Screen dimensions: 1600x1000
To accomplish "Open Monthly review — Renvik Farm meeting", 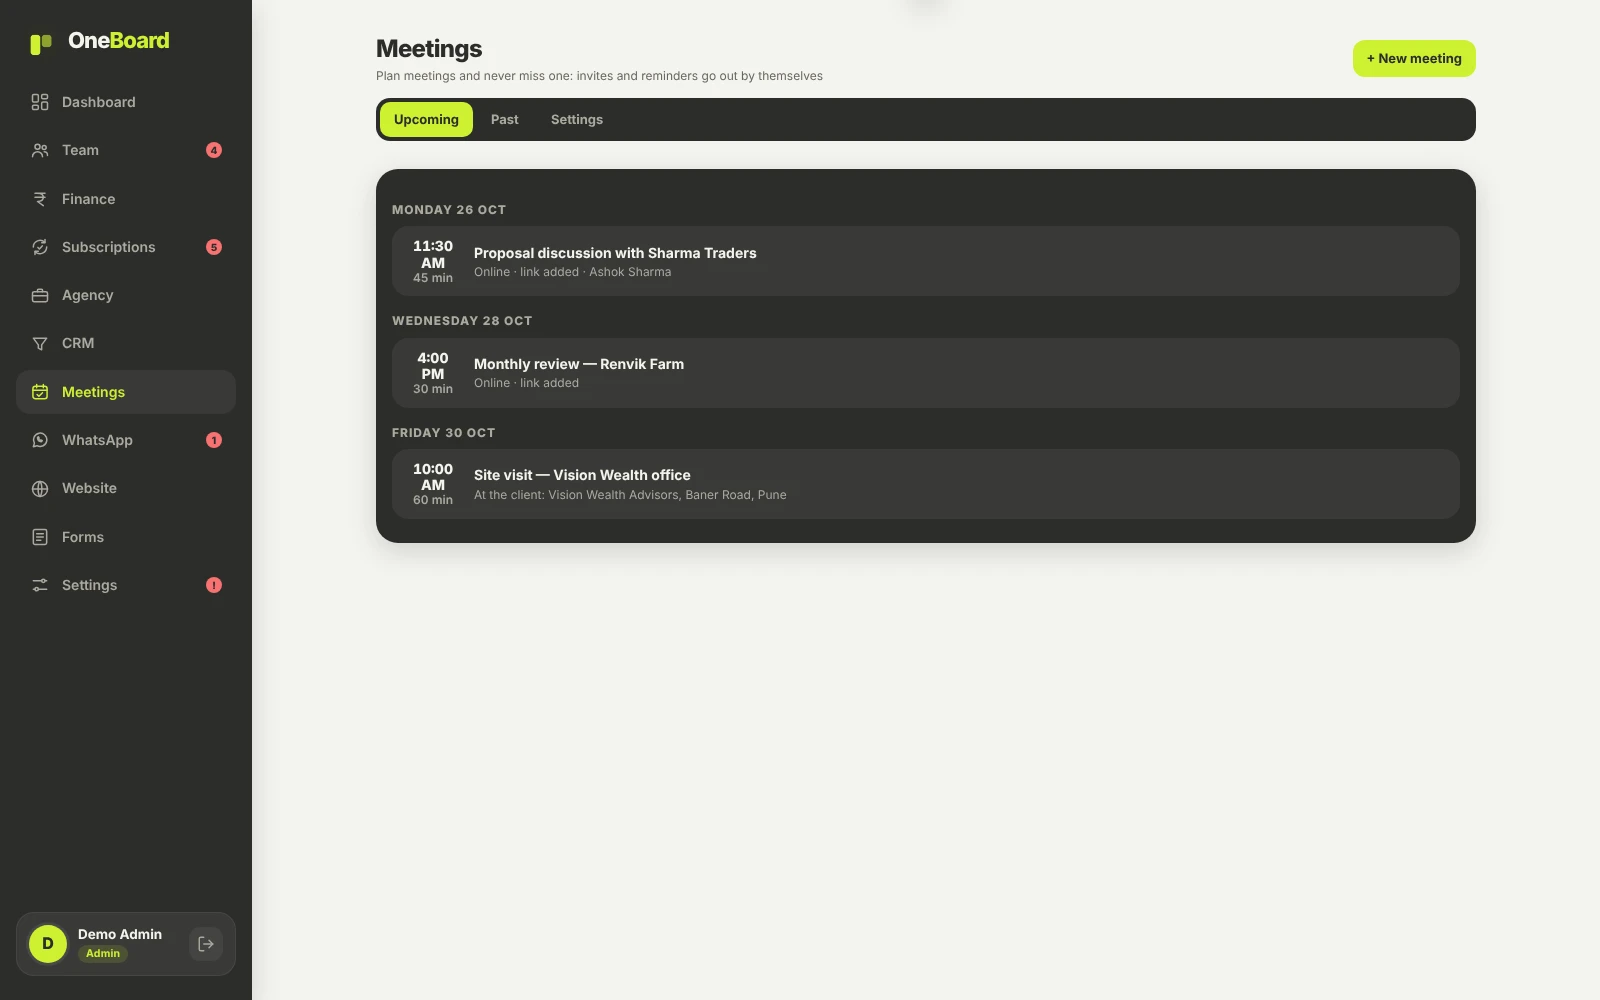I will pyautogui.click(x=926, y=373).
